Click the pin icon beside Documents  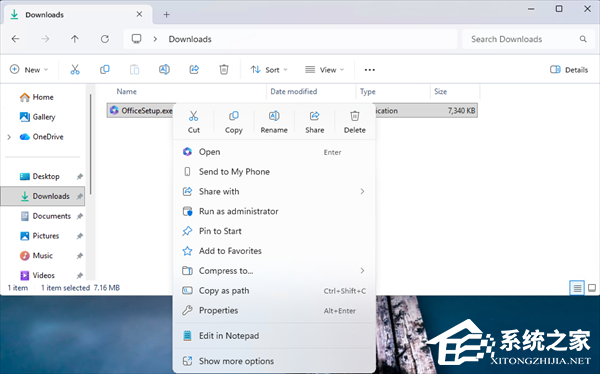click(80, 216)
